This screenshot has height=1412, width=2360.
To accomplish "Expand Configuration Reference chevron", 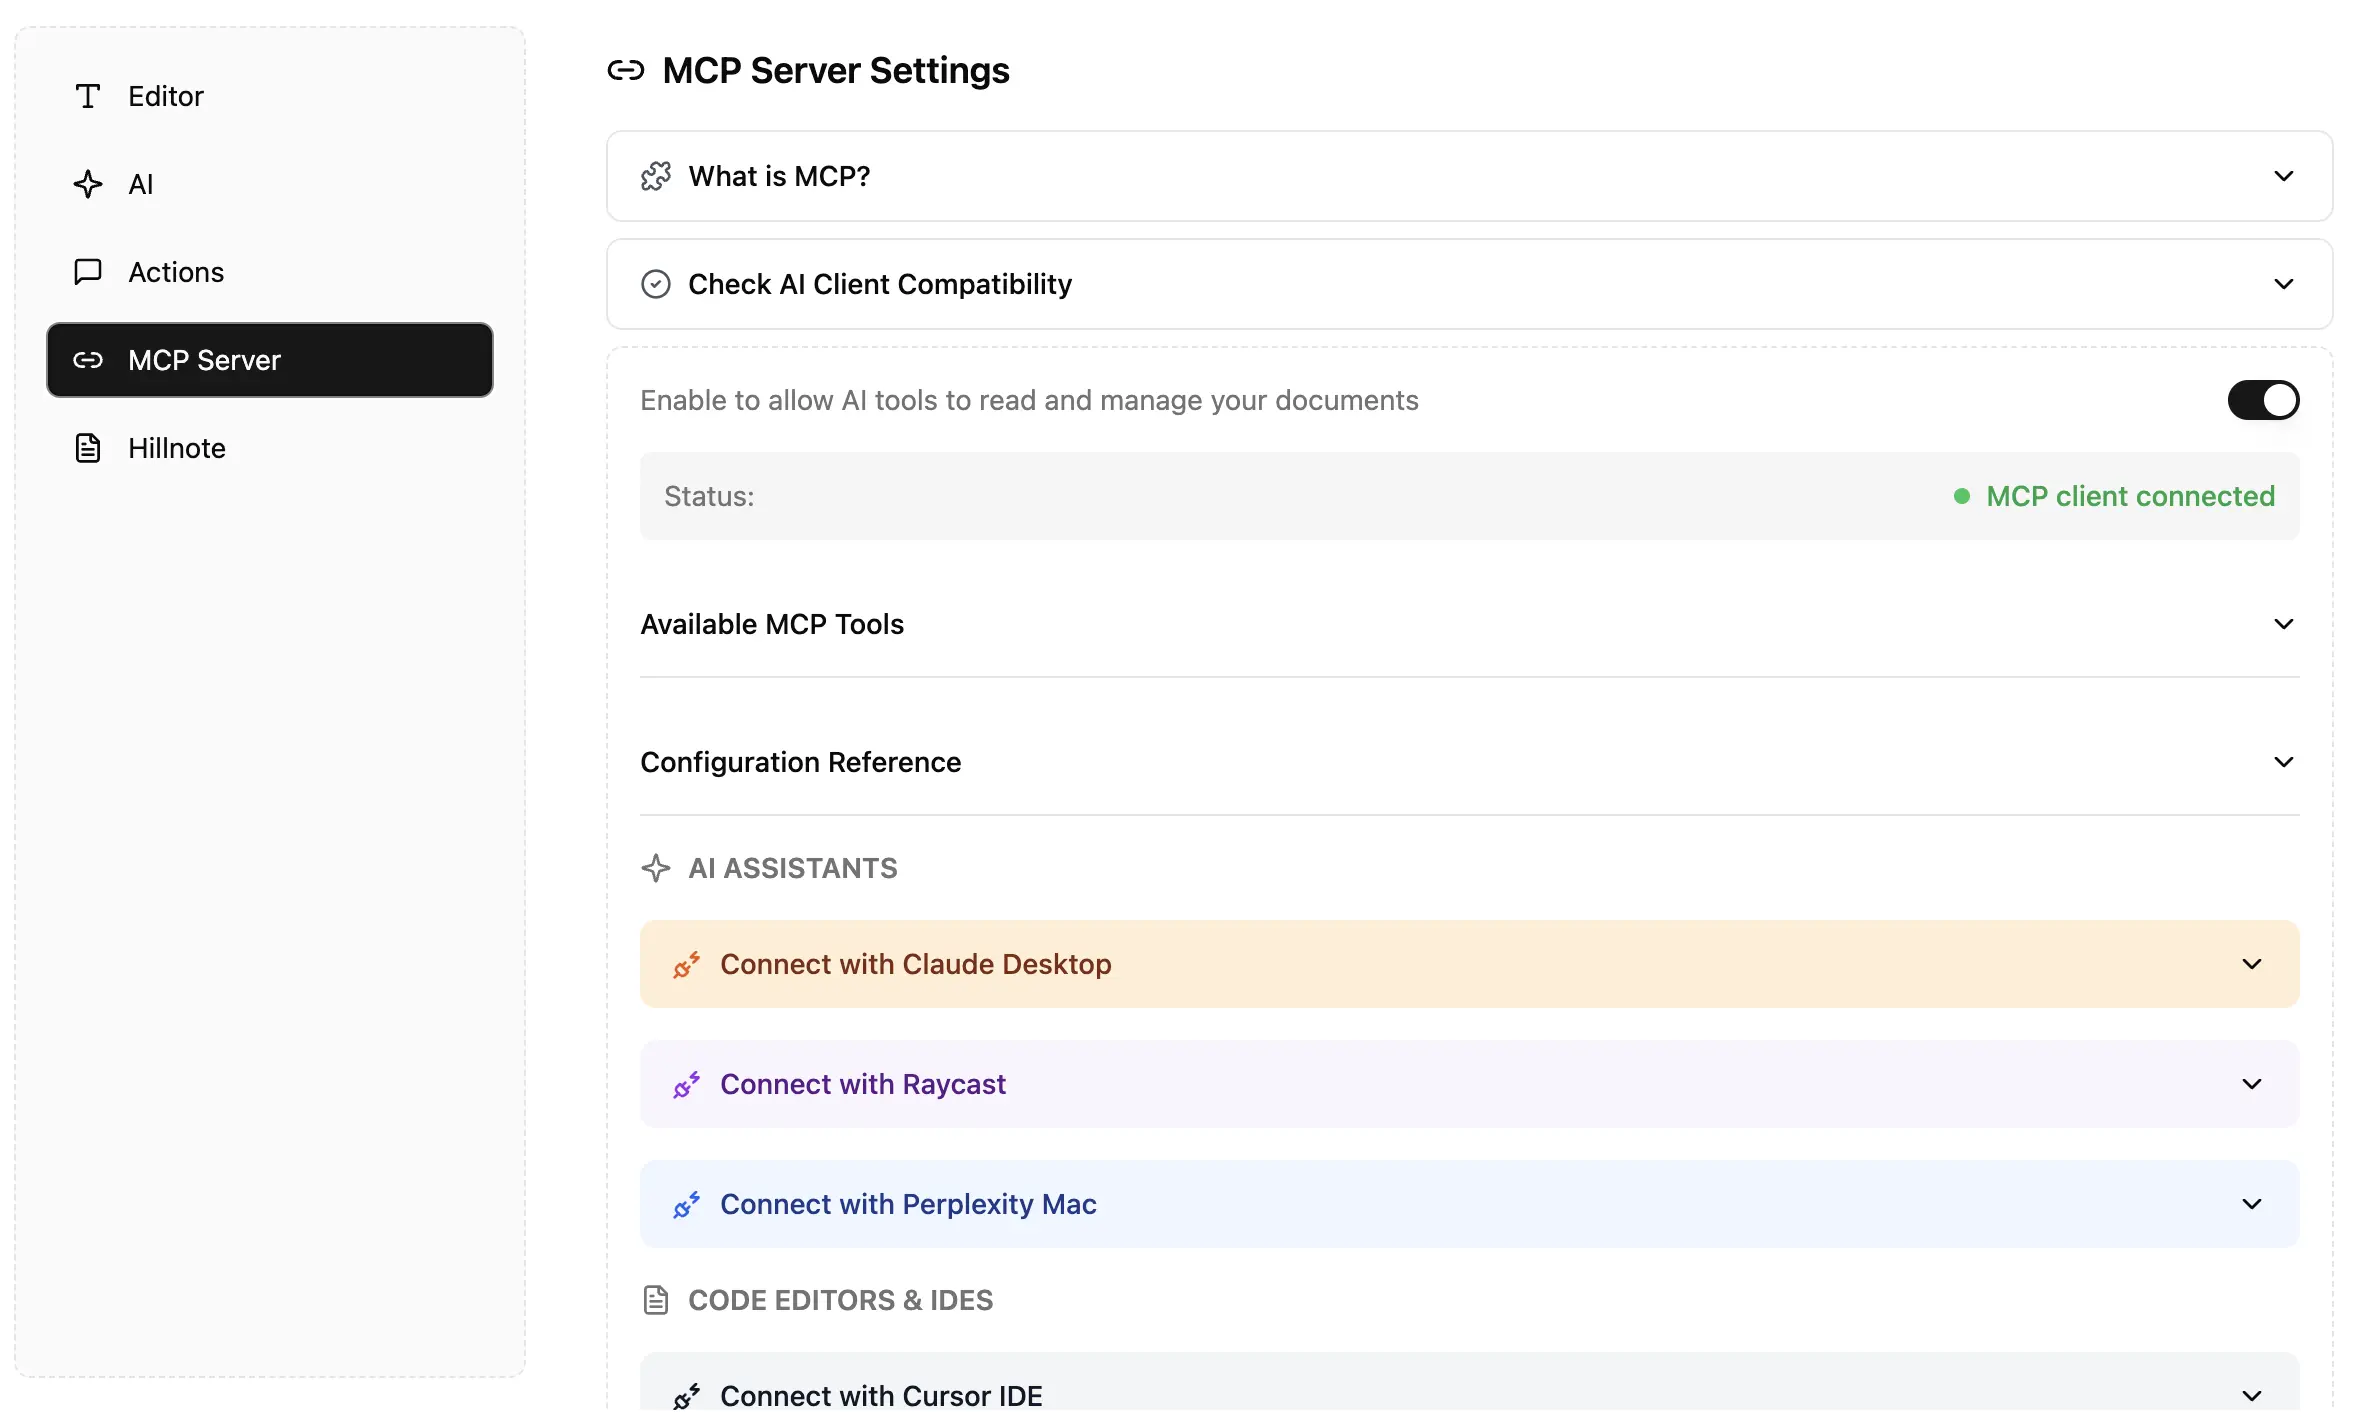I will point(2283,762).
